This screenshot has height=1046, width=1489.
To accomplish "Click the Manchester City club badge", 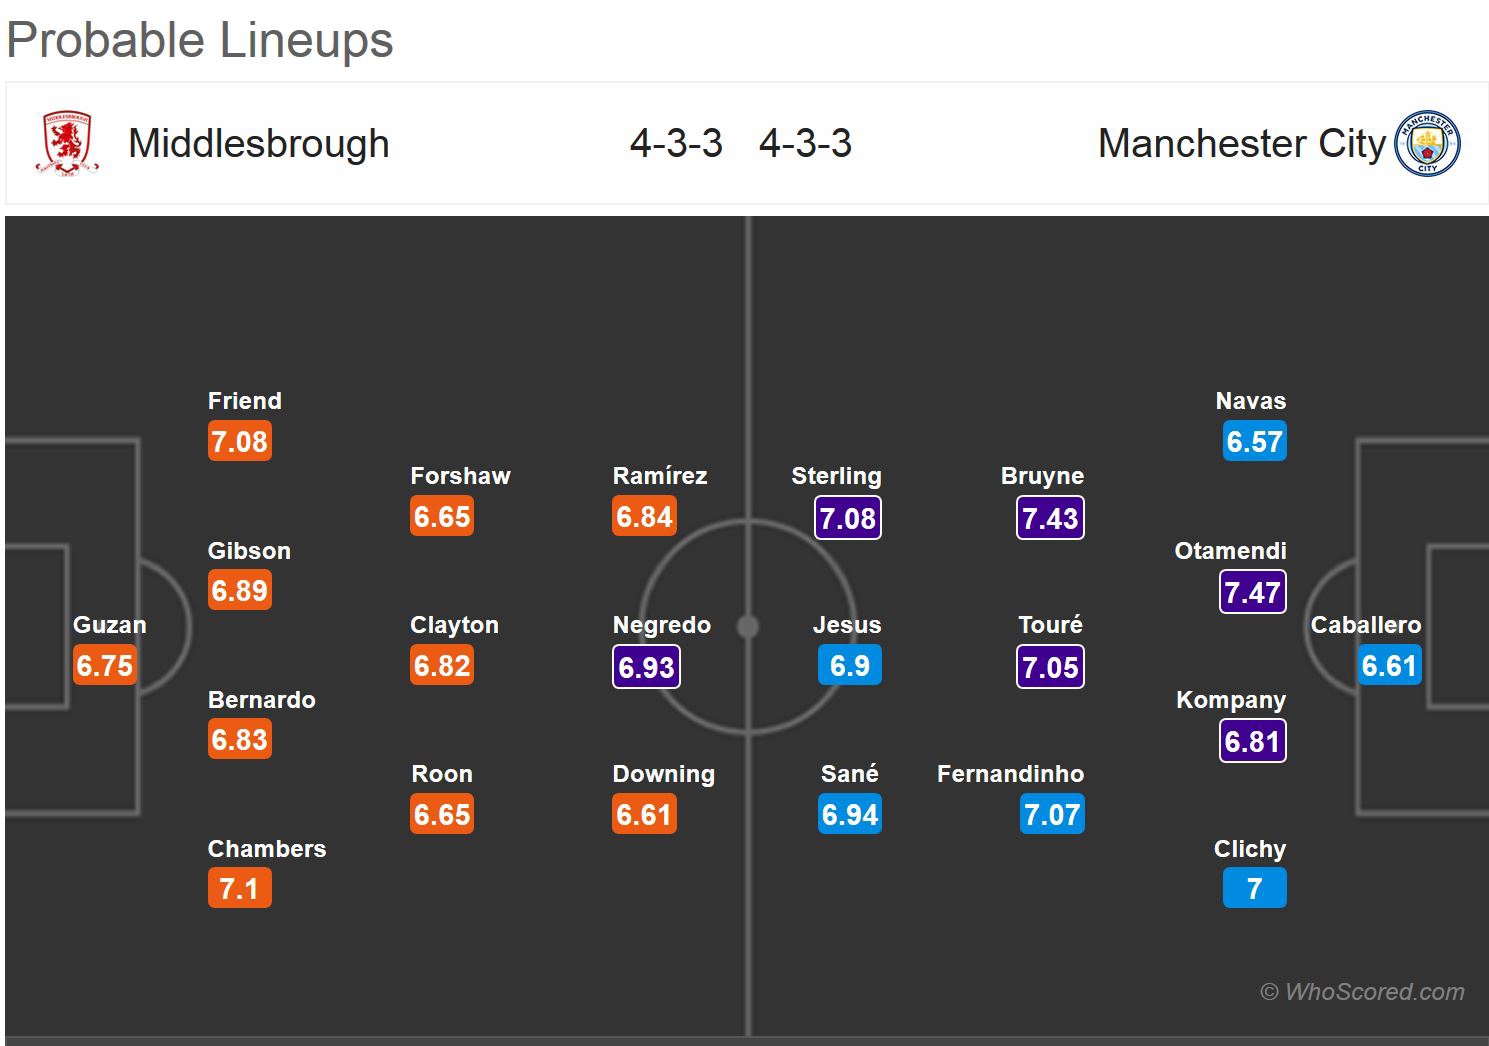I will click(1427, 143).
